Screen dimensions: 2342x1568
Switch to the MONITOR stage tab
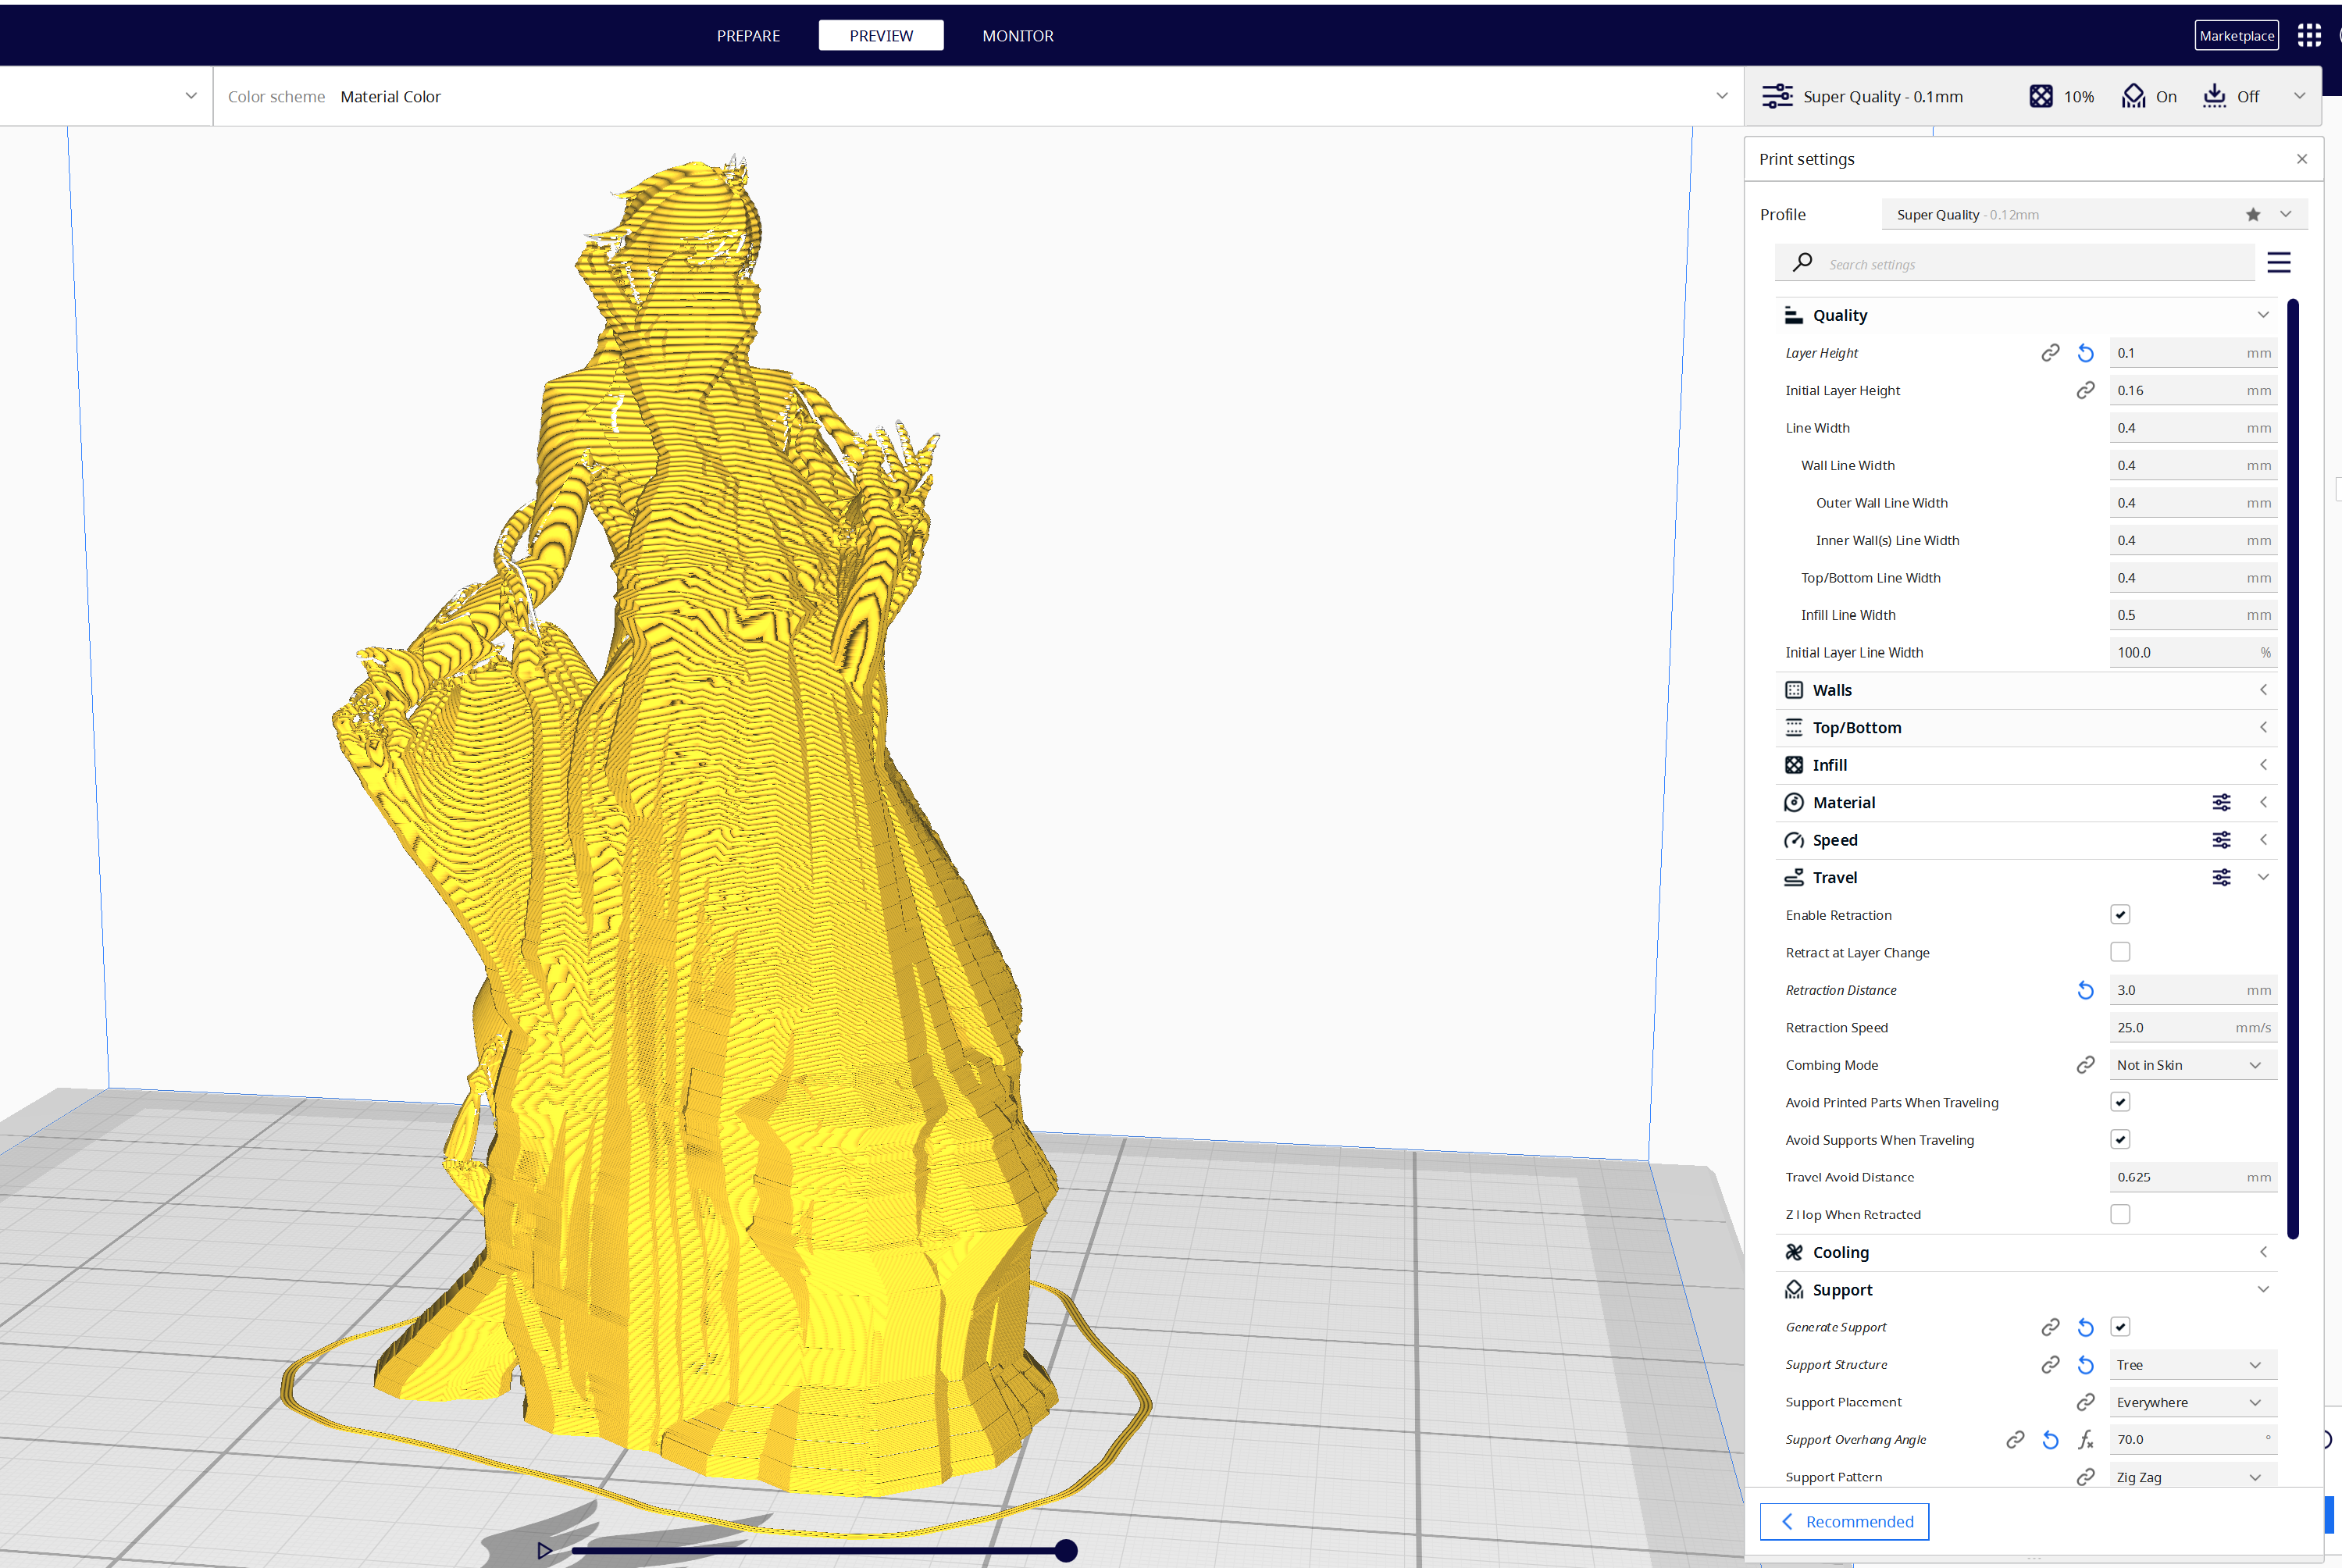click(x=1017, y=36)
